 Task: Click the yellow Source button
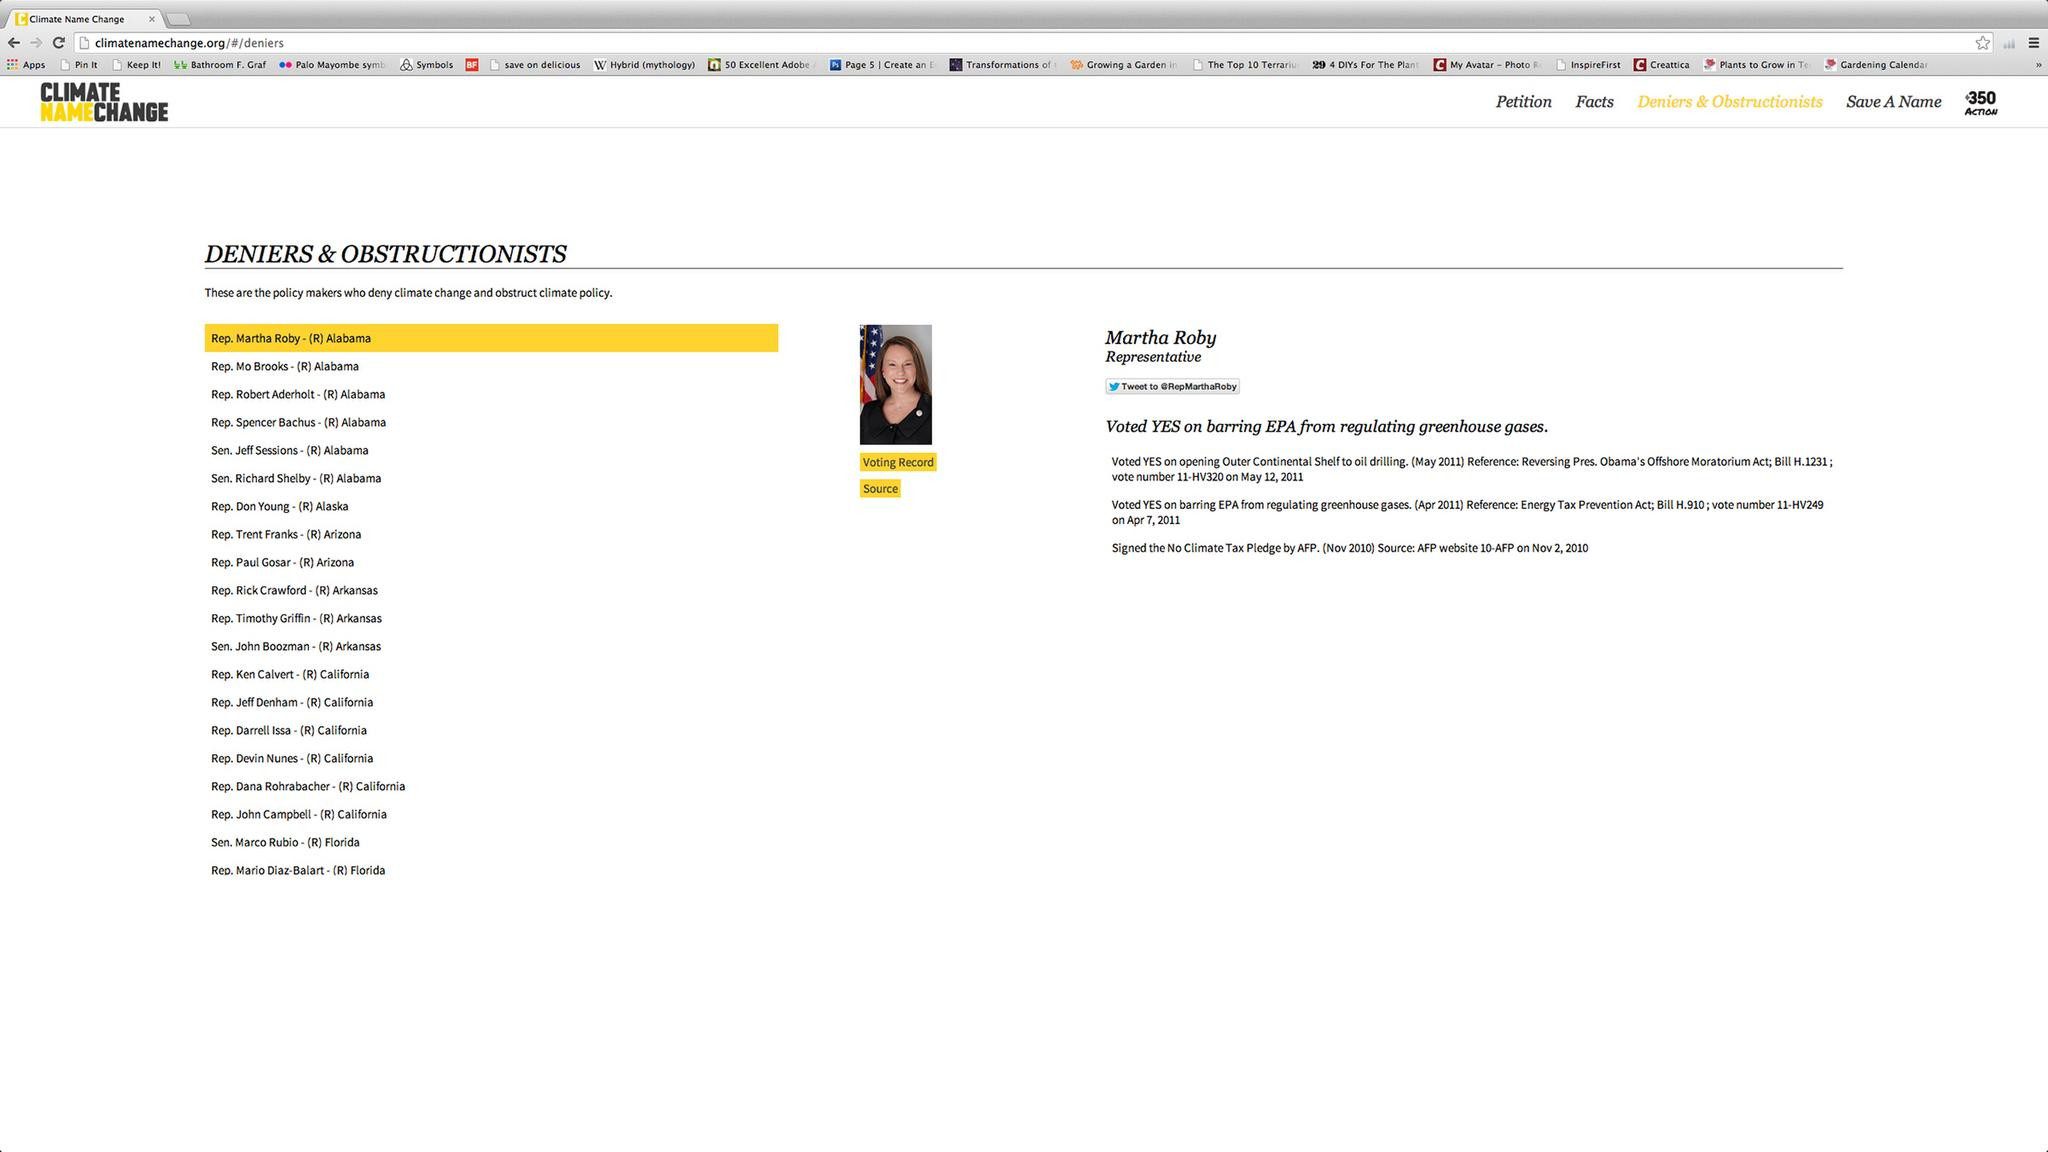[880, 489]
